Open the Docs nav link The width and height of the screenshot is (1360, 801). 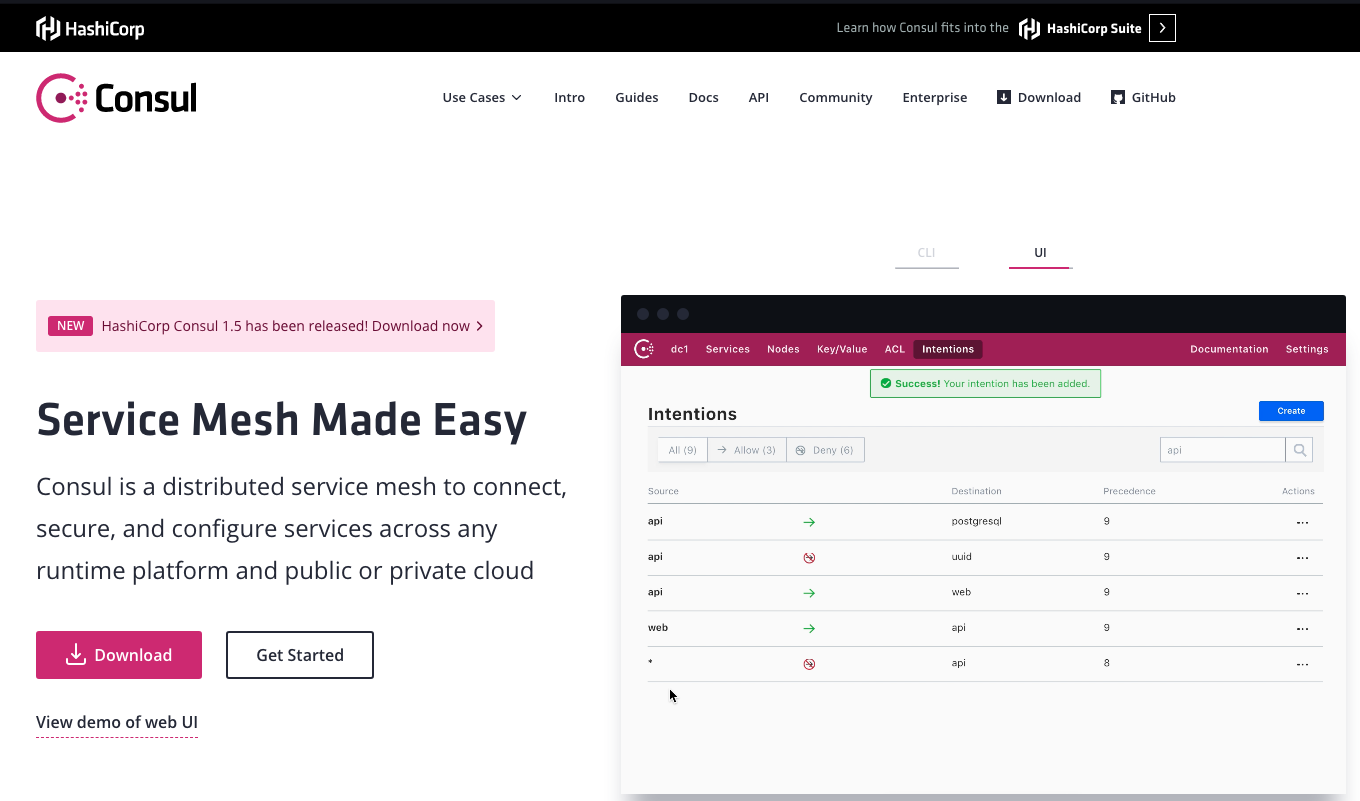tap(704, 97)
